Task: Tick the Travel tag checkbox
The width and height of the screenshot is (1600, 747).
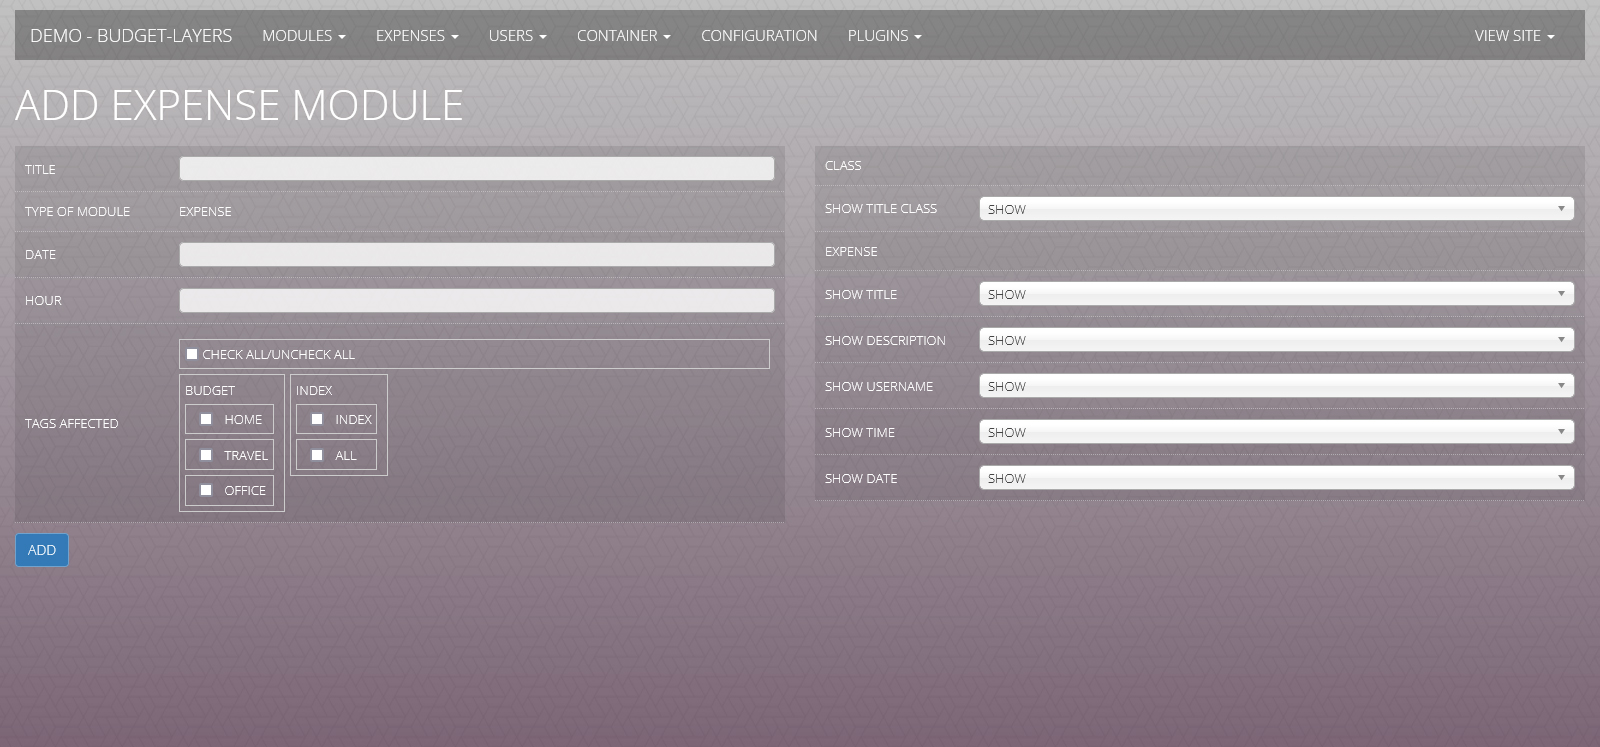Action: pos(206,455)
